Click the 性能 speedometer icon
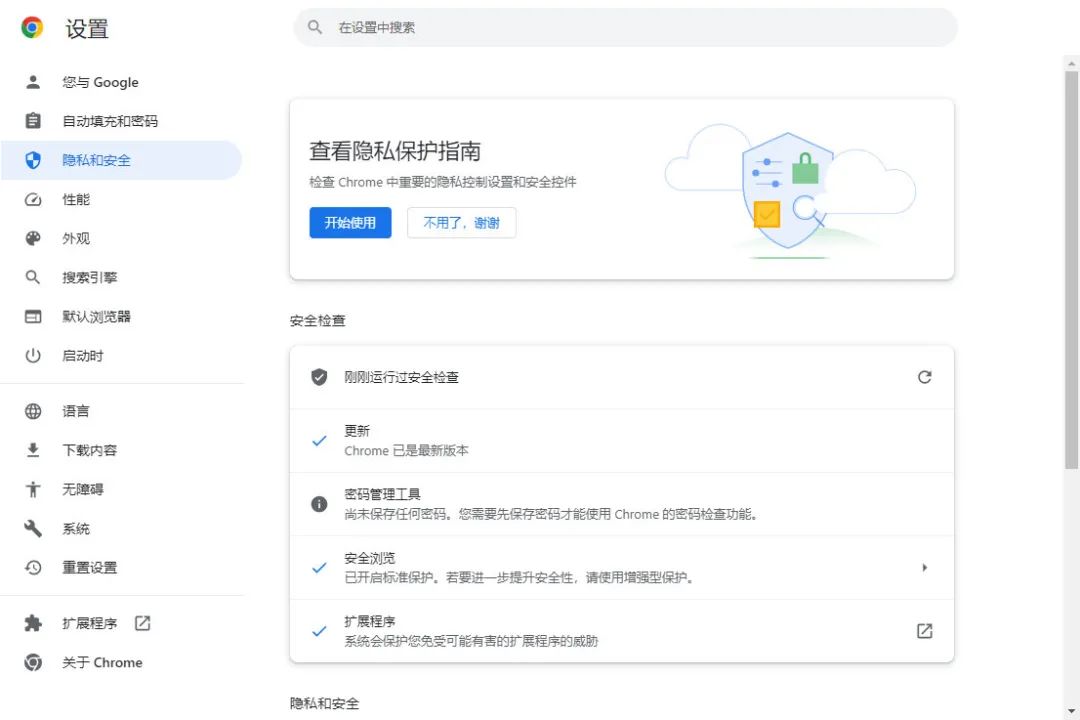Image resolution: width=1080 pixels, height=720 pixels. [32, 199]
